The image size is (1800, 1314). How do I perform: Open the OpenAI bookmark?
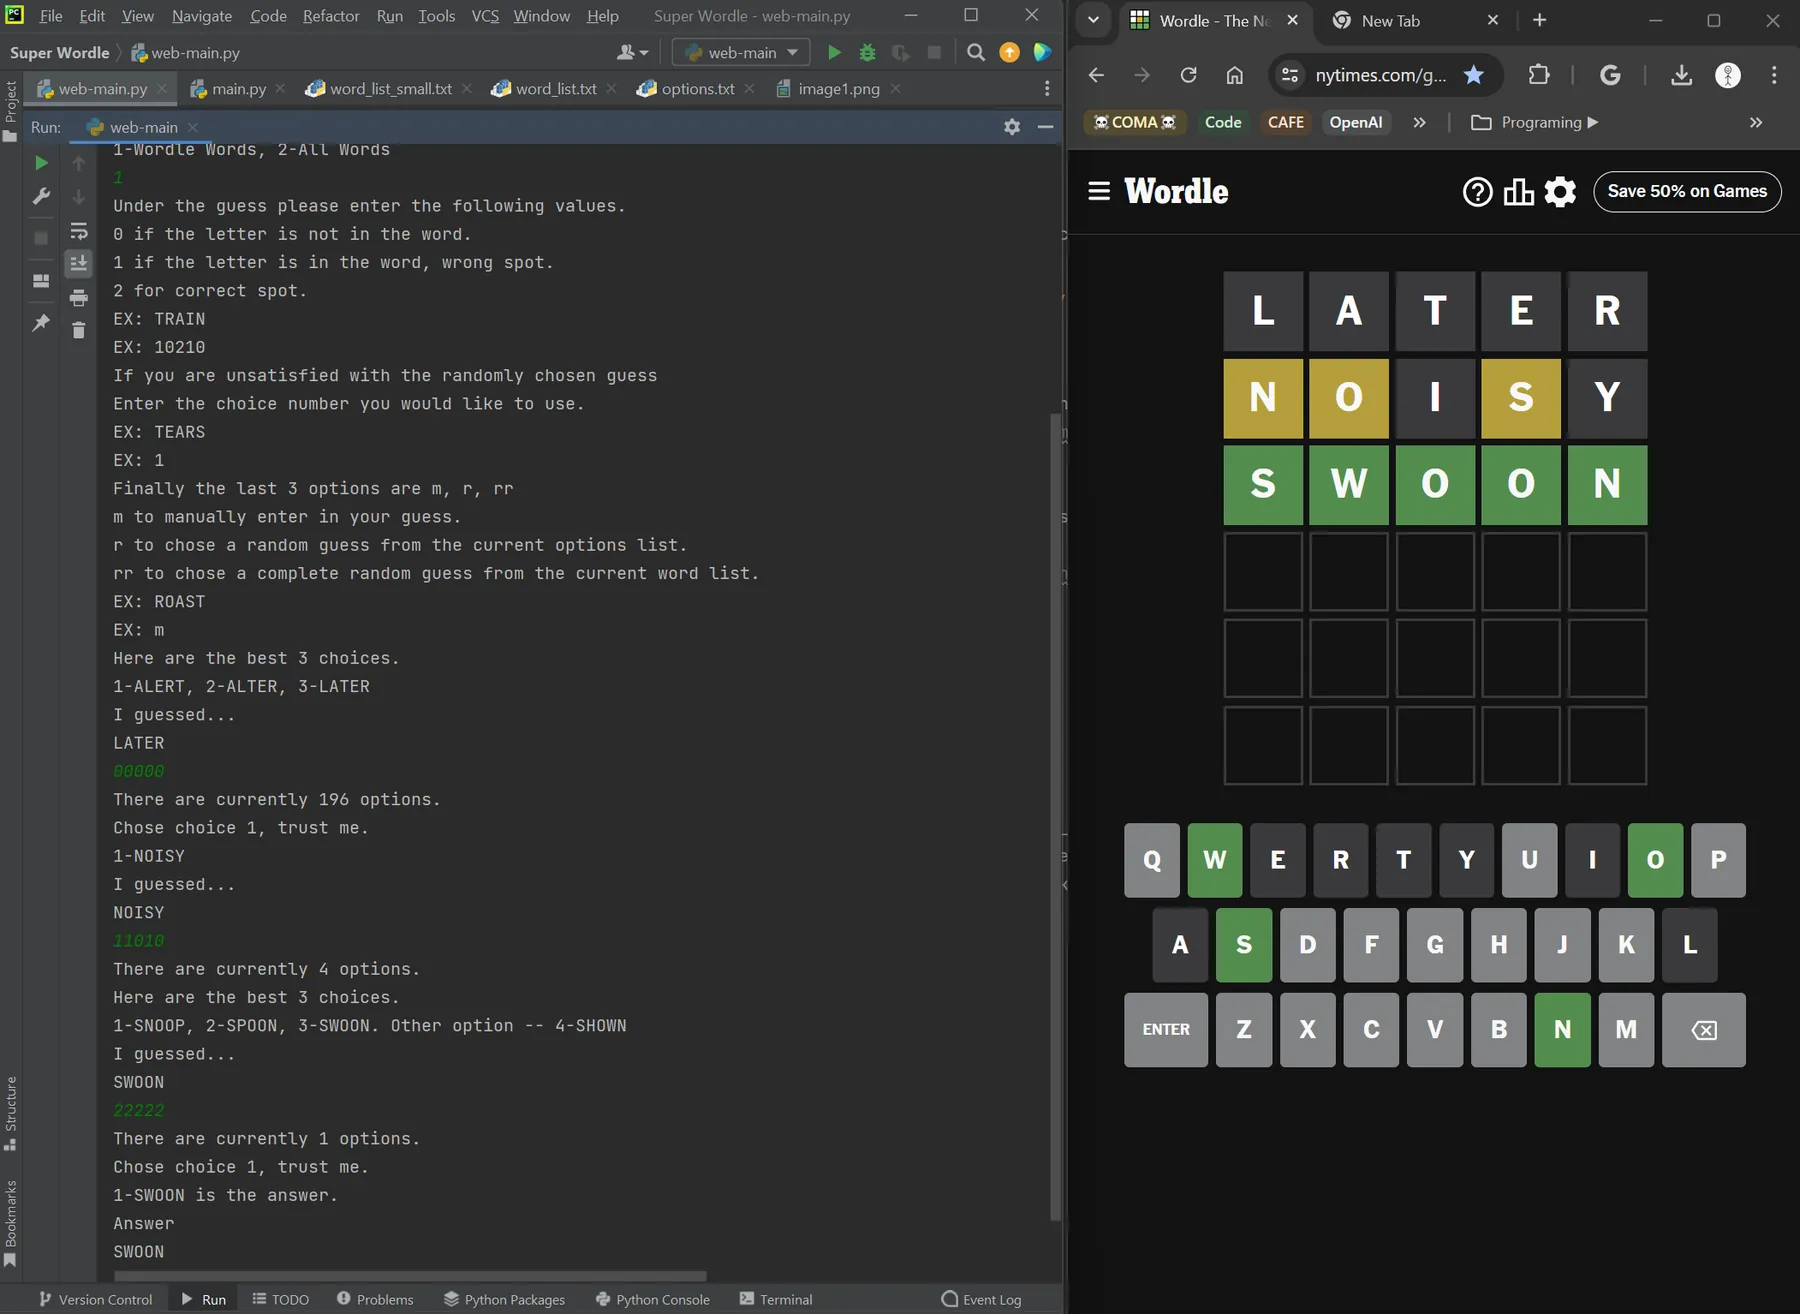click(1356, 122)
